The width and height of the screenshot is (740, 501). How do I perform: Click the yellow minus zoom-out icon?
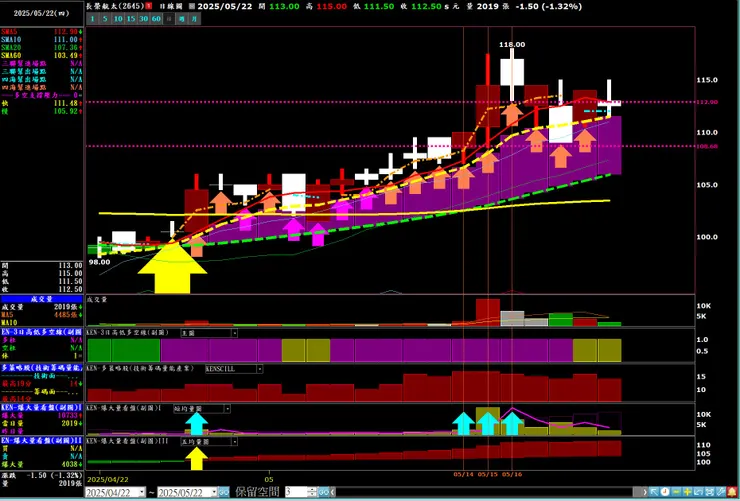click(676, 492)
